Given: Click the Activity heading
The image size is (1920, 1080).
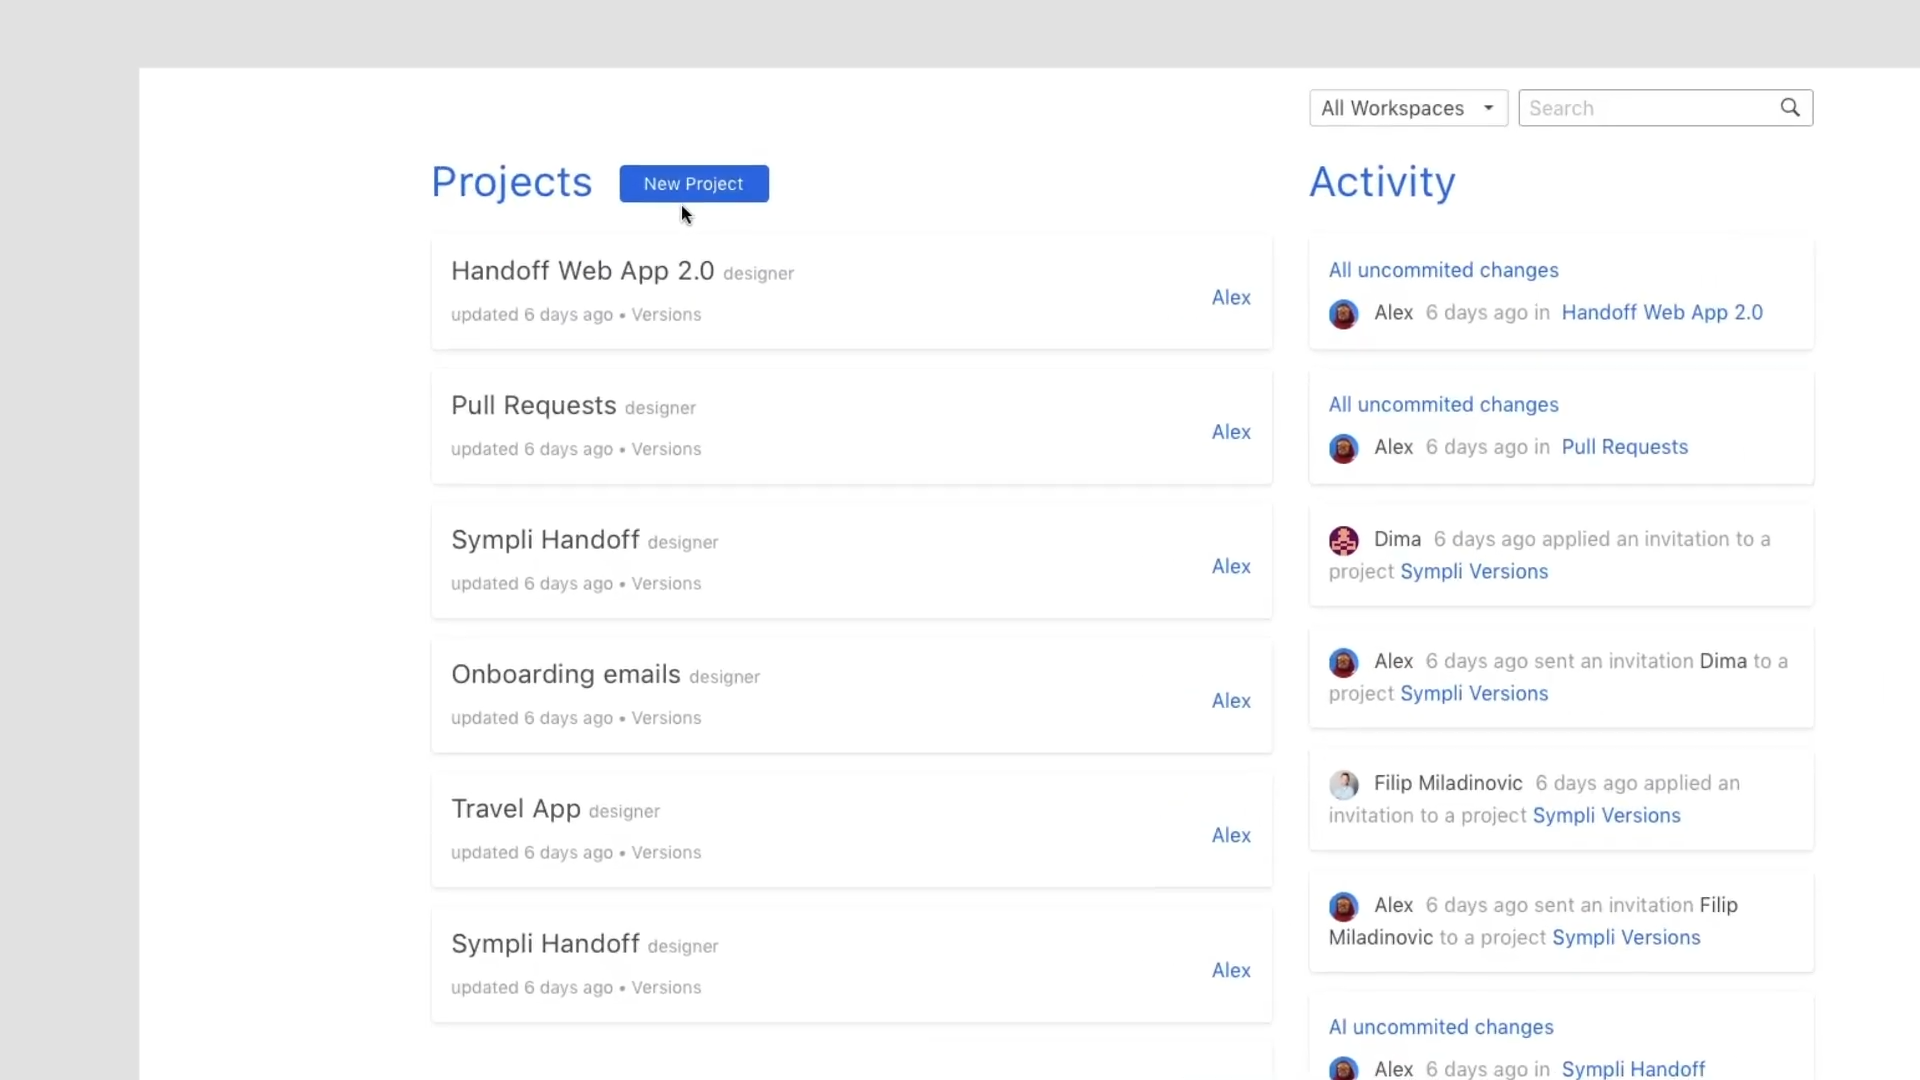Looking at the screenshot, I should pyautogui.click(x=1382, y=182).
